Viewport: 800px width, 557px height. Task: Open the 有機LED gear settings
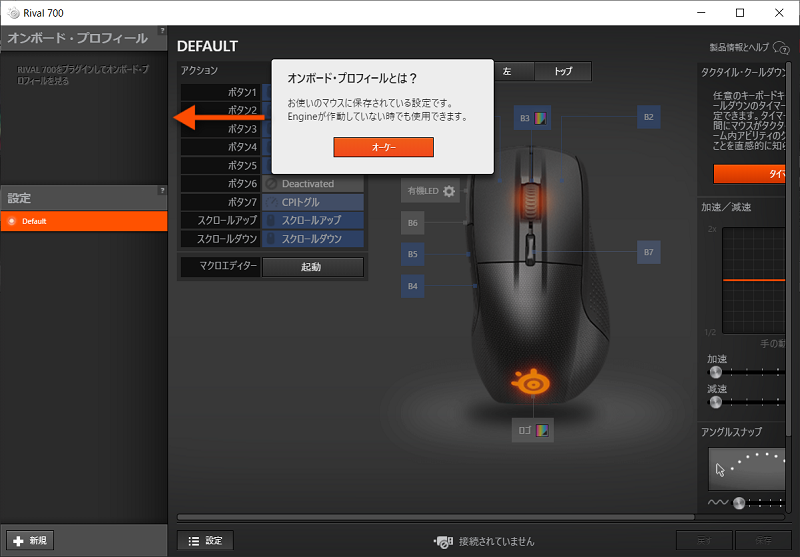pos(449,191)
